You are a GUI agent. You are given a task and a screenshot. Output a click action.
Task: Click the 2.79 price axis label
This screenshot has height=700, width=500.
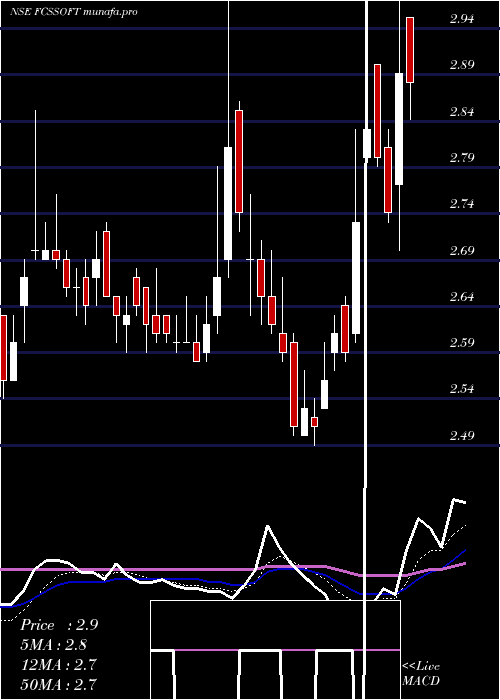462,158
